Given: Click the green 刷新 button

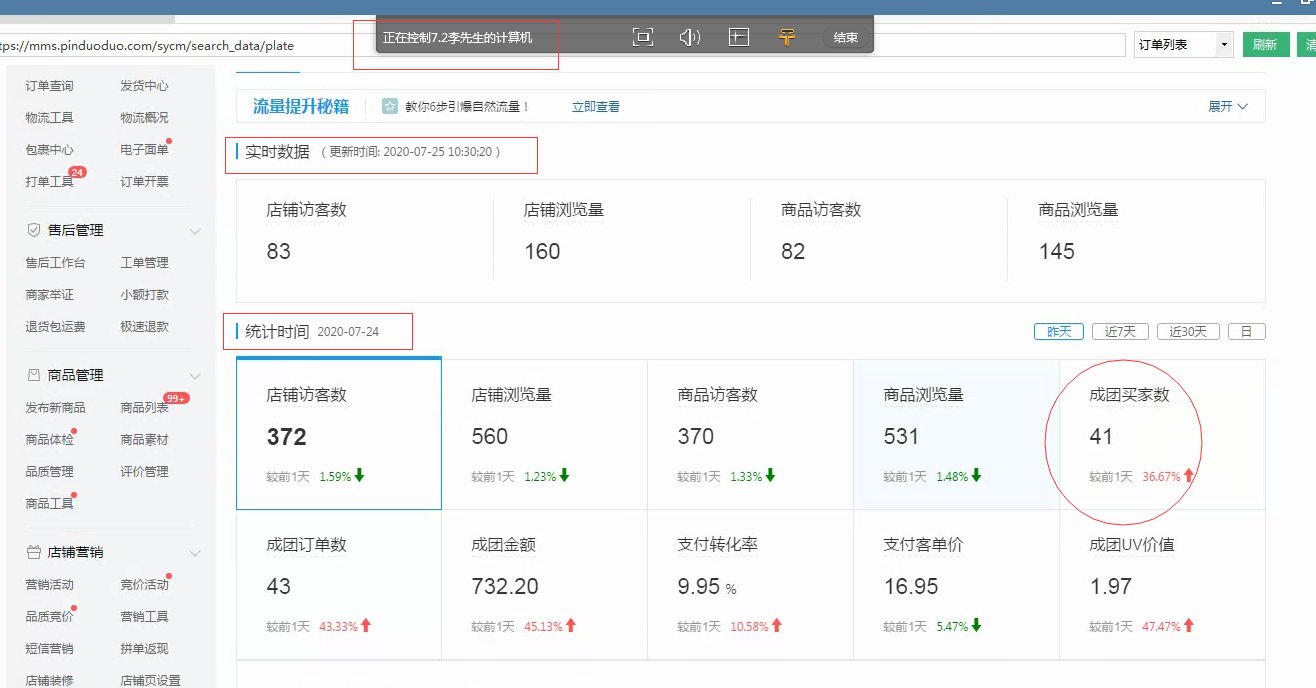Looking at the screenshot, I should tap(1265, 45).
